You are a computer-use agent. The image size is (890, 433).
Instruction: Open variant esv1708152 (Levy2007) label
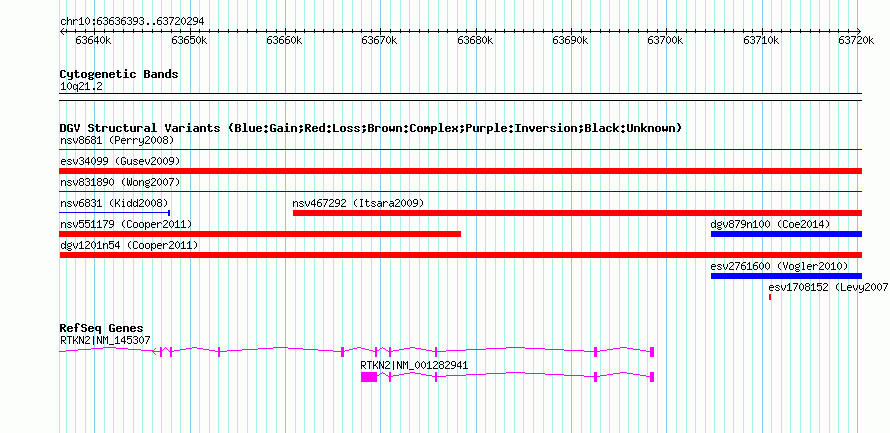click(829, 287)
